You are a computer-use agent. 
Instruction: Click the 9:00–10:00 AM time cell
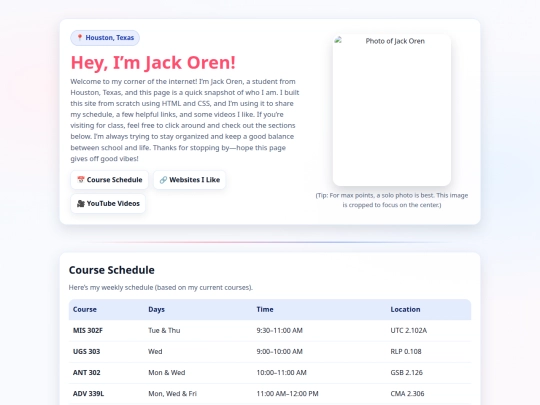click(x=279, y=352)
